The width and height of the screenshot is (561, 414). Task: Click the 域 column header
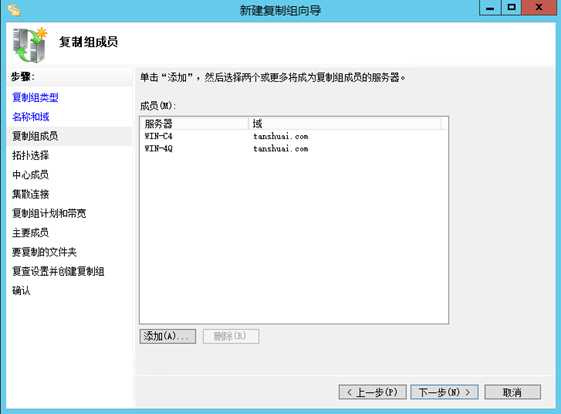pyautogui.click(x=345, y=124)
